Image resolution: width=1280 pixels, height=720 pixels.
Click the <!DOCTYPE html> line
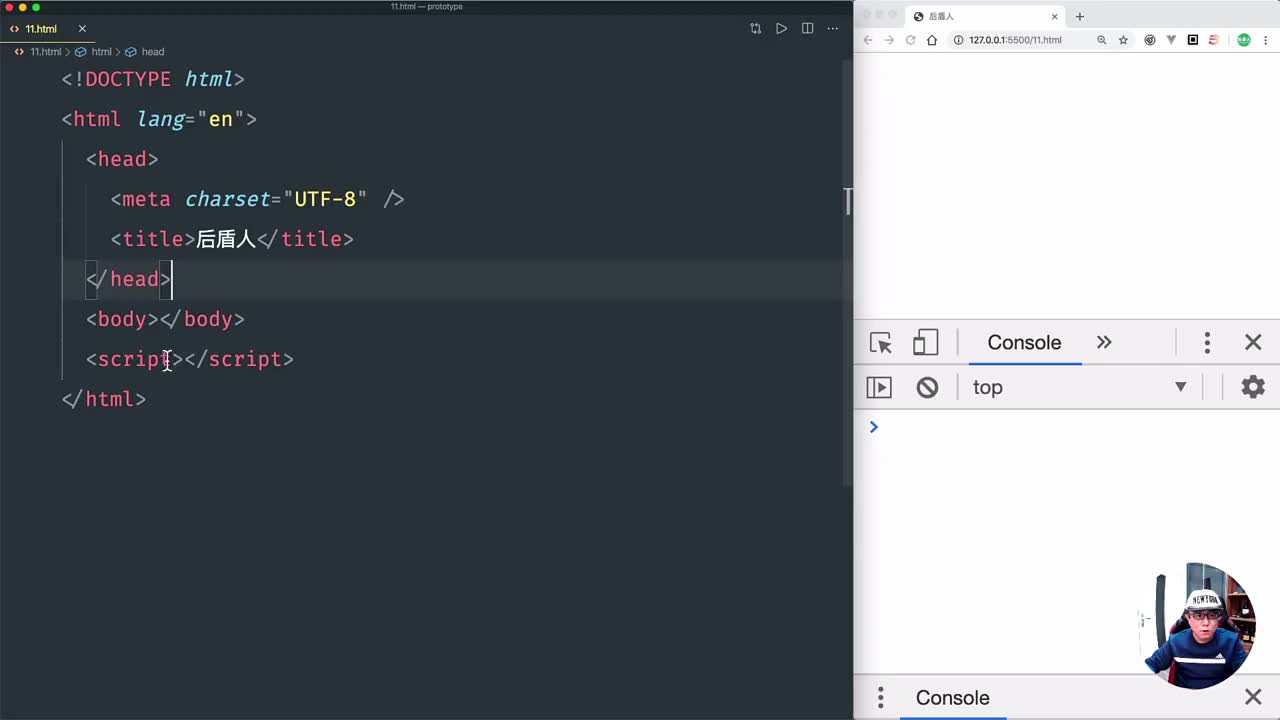153,79
